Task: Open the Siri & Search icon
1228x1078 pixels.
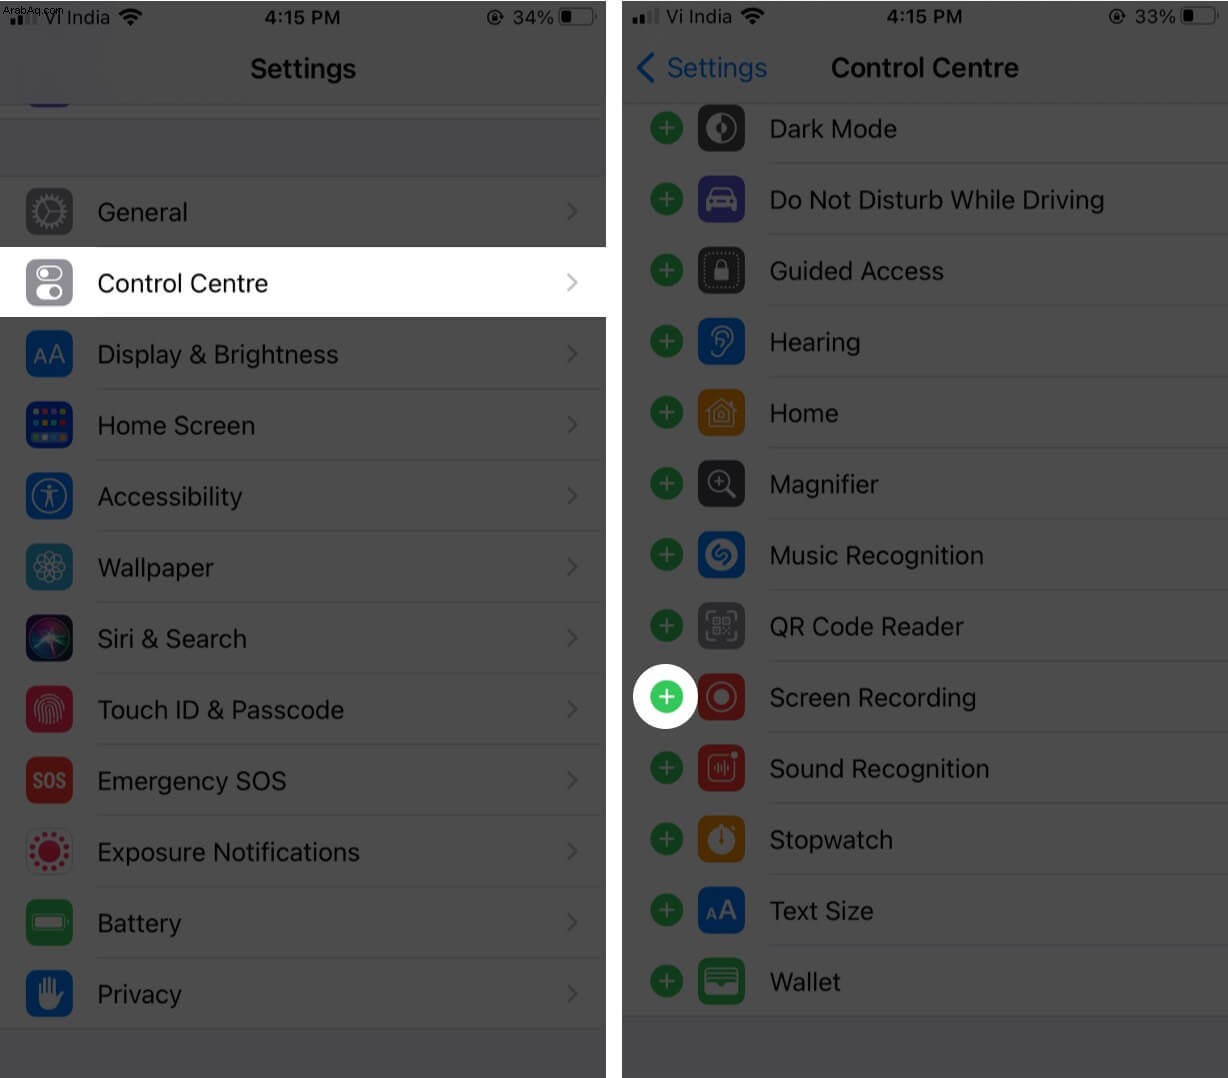Action: coord(49,638)
